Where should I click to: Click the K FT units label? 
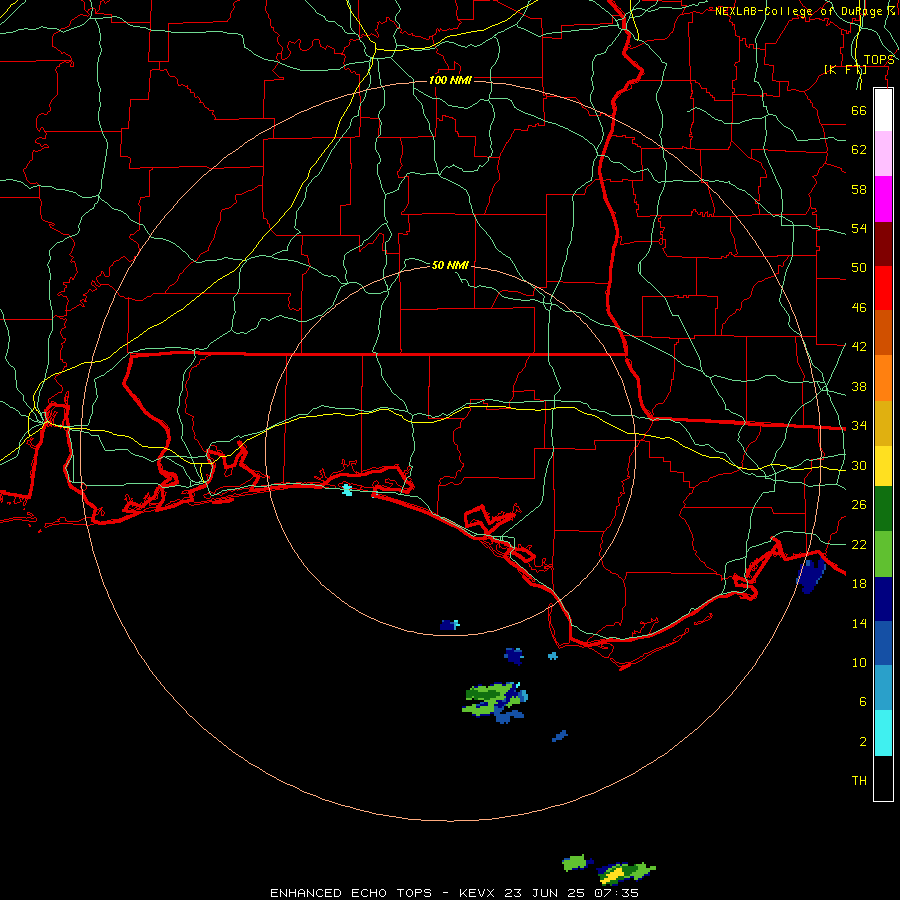tap(845, 70)
